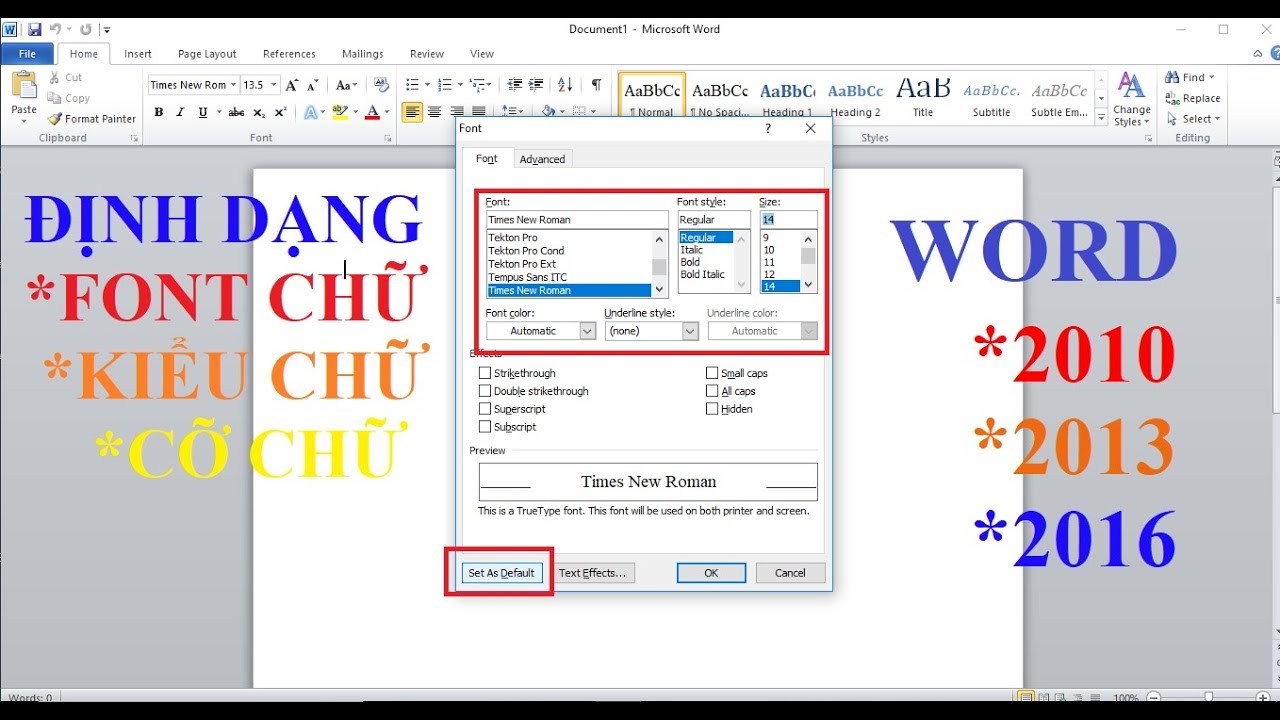Open the ribbon font size dropdown
1280x720 pixels.
click(274, 85)
